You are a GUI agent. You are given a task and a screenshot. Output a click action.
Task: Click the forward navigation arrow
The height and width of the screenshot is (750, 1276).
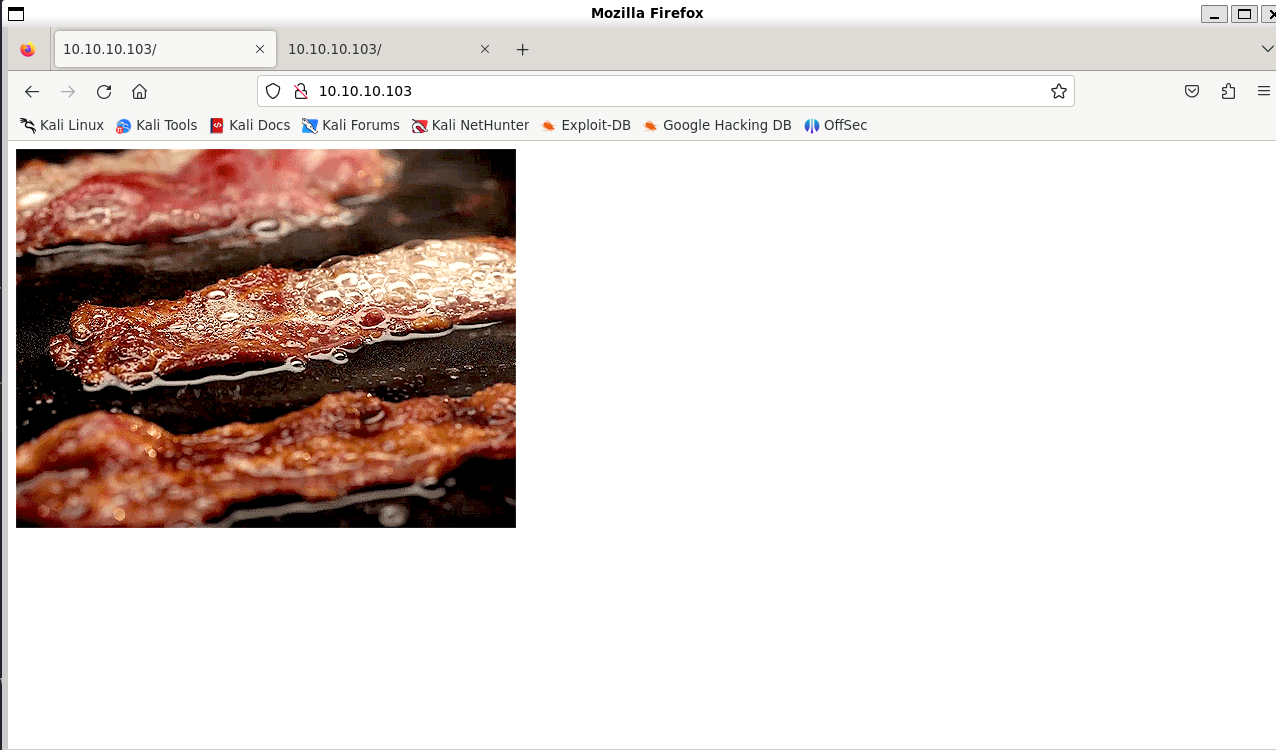[68, 91]
